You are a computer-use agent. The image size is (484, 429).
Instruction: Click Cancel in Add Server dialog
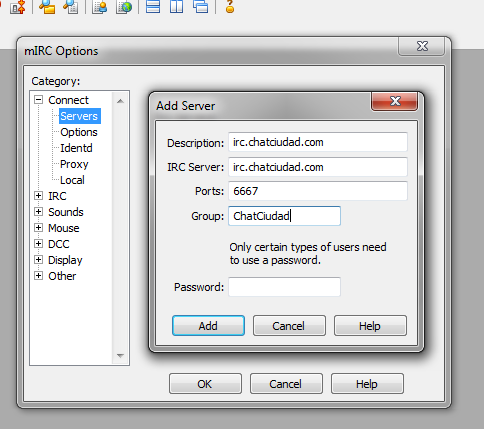pyautogui.click(x=289, y=326)
